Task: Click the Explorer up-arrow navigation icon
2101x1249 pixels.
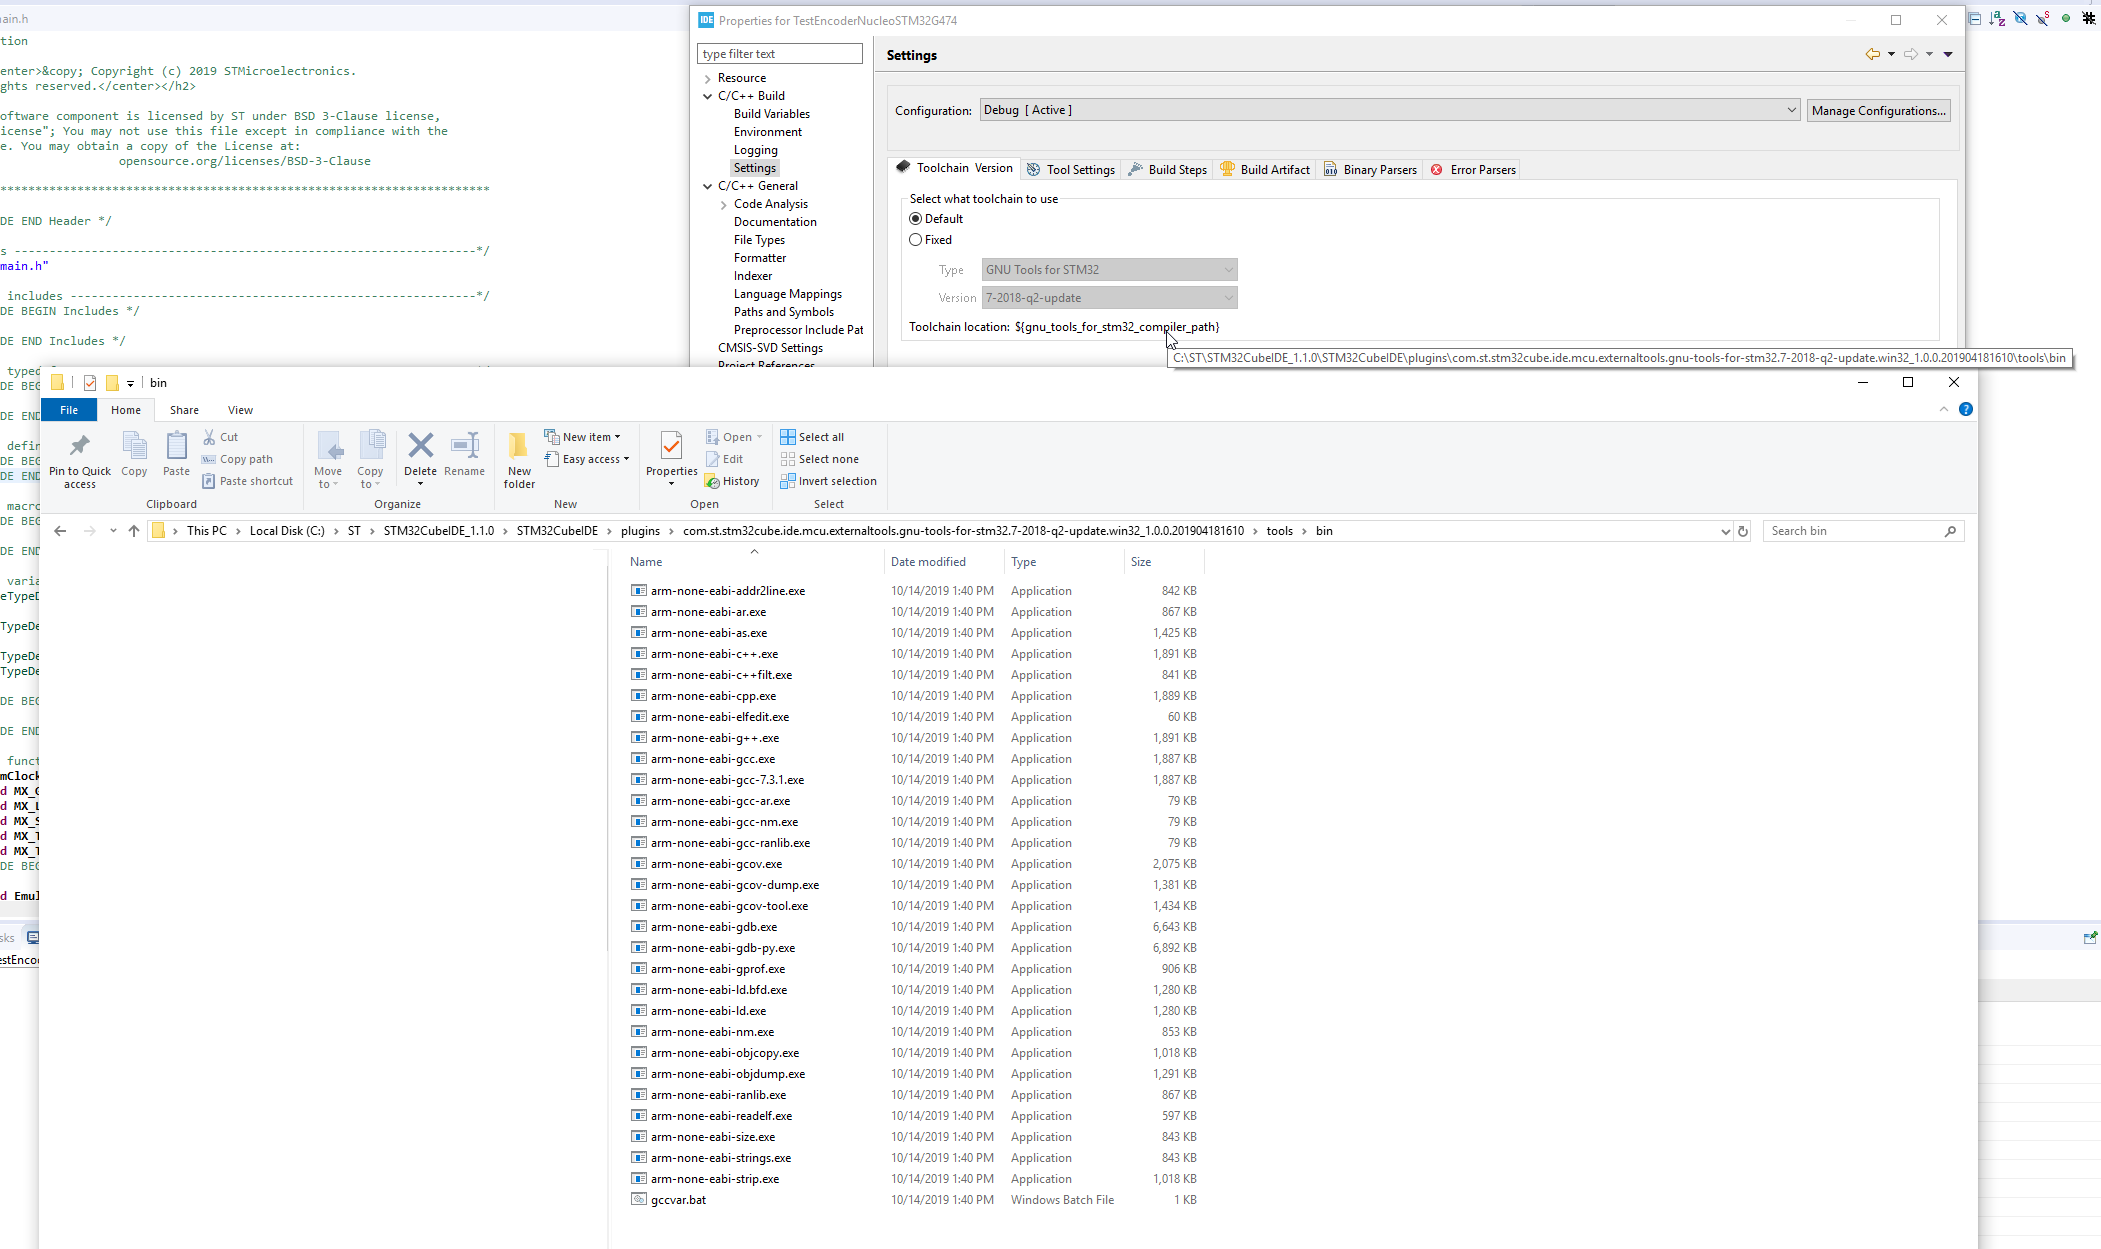Action: click(x=134, y=531)
